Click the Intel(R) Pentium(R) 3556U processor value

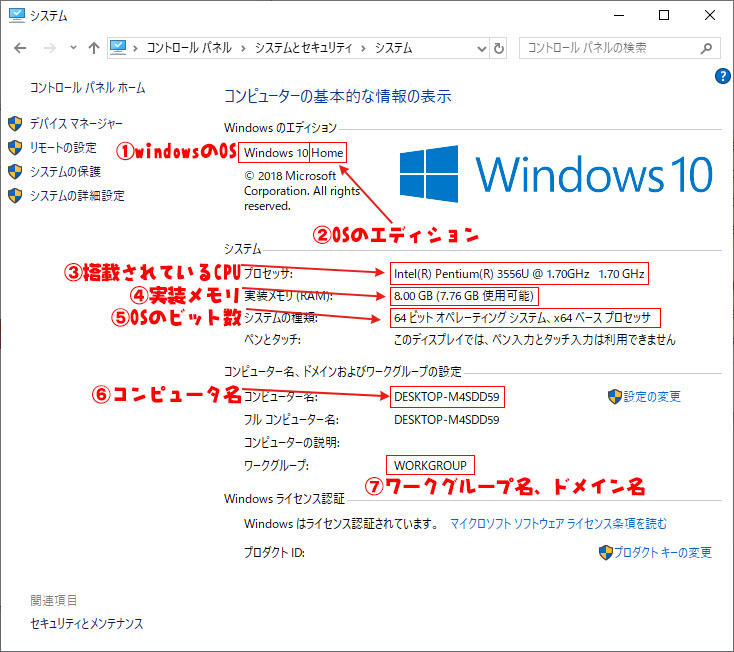[519, 274]
